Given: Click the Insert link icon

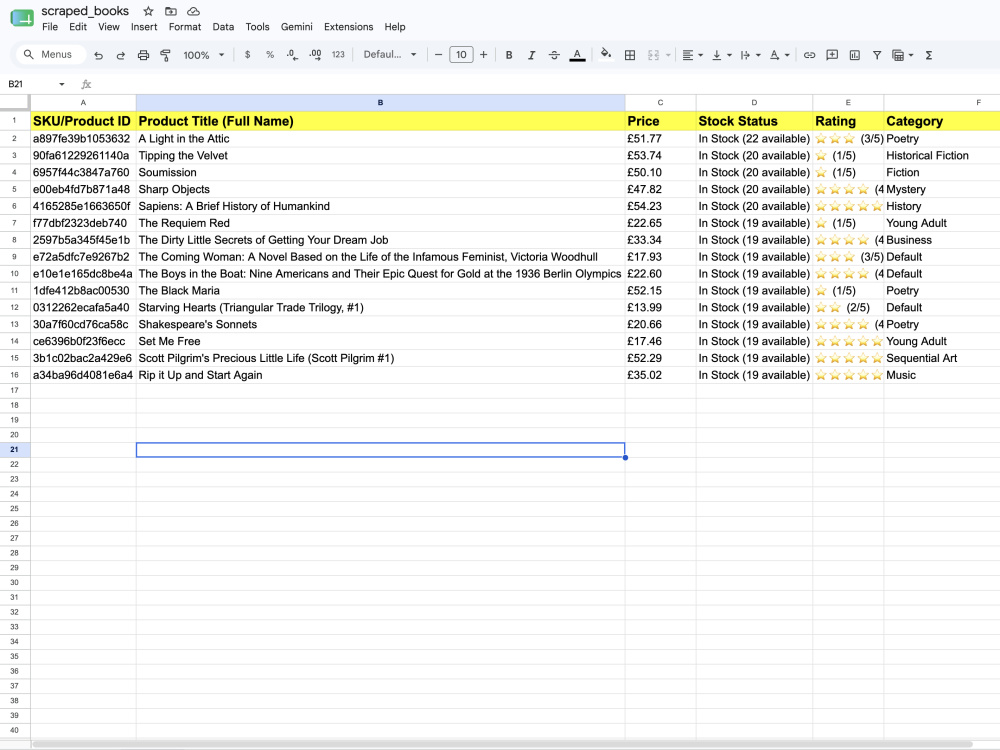Looking at the screenshot, I should [x=809, y=55].
